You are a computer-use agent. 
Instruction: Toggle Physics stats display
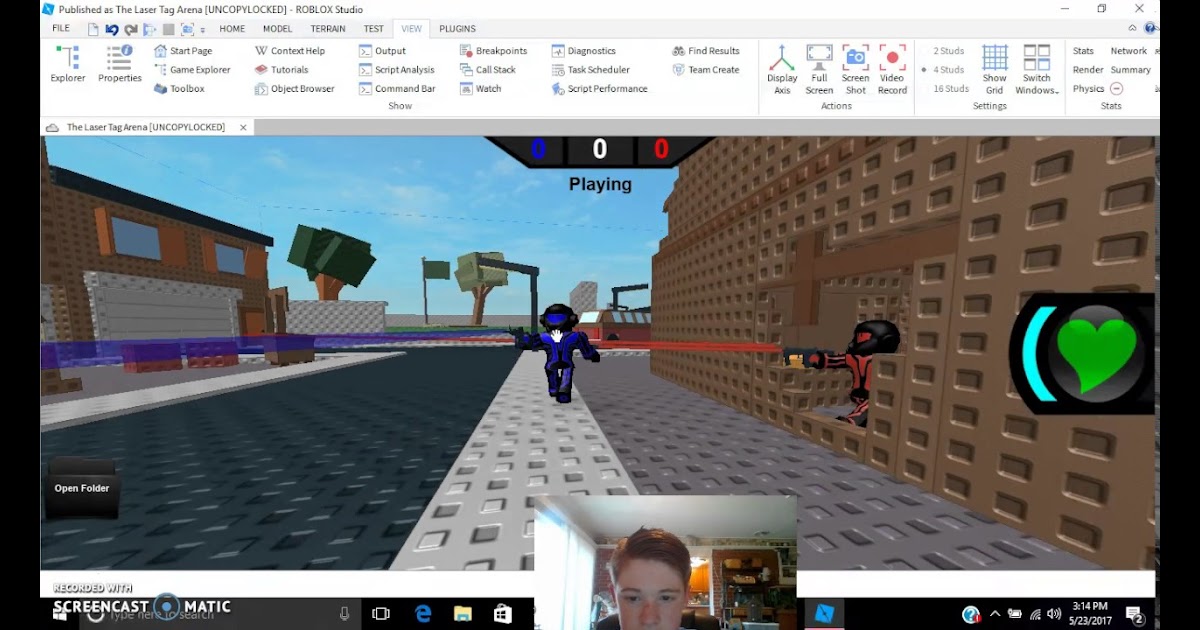1088,89
